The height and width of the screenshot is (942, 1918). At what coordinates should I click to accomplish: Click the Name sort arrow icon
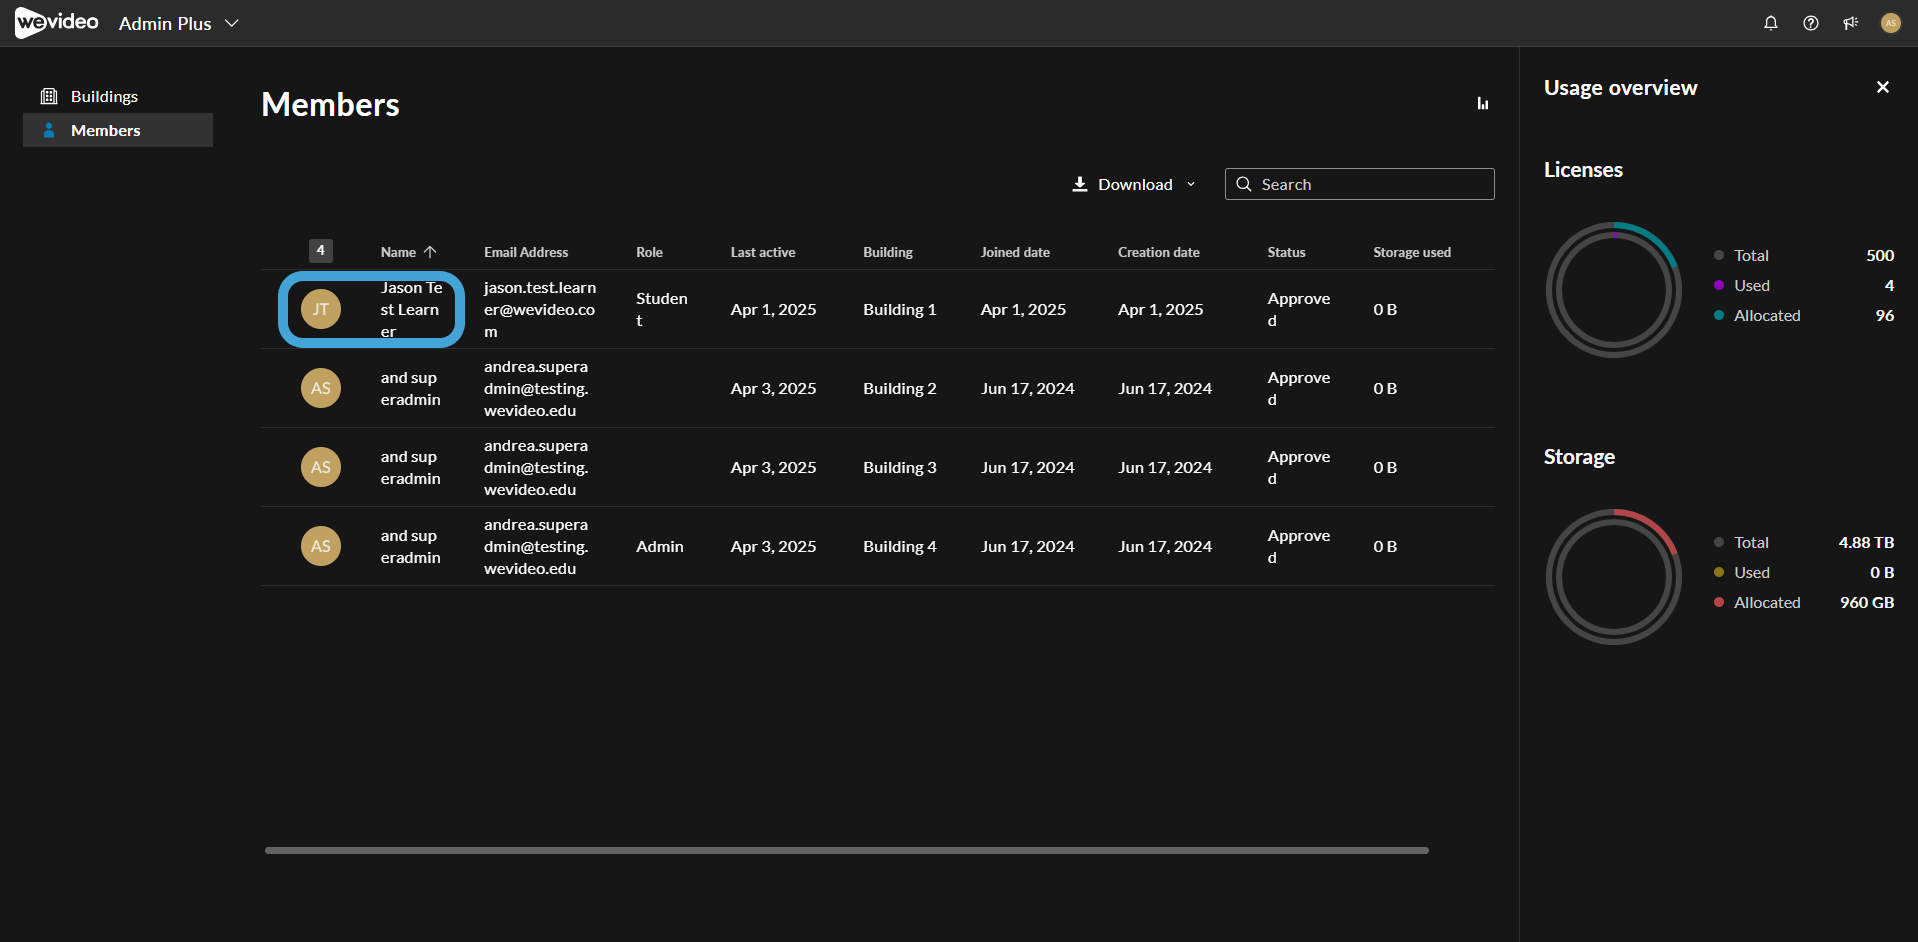(430, 252)
